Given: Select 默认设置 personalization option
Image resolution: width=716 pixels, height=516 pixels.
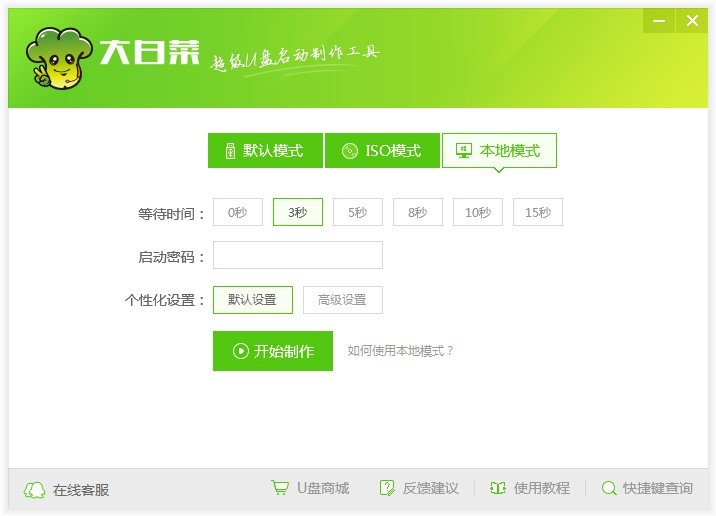Looking at the screenshot, I should 252,300.
